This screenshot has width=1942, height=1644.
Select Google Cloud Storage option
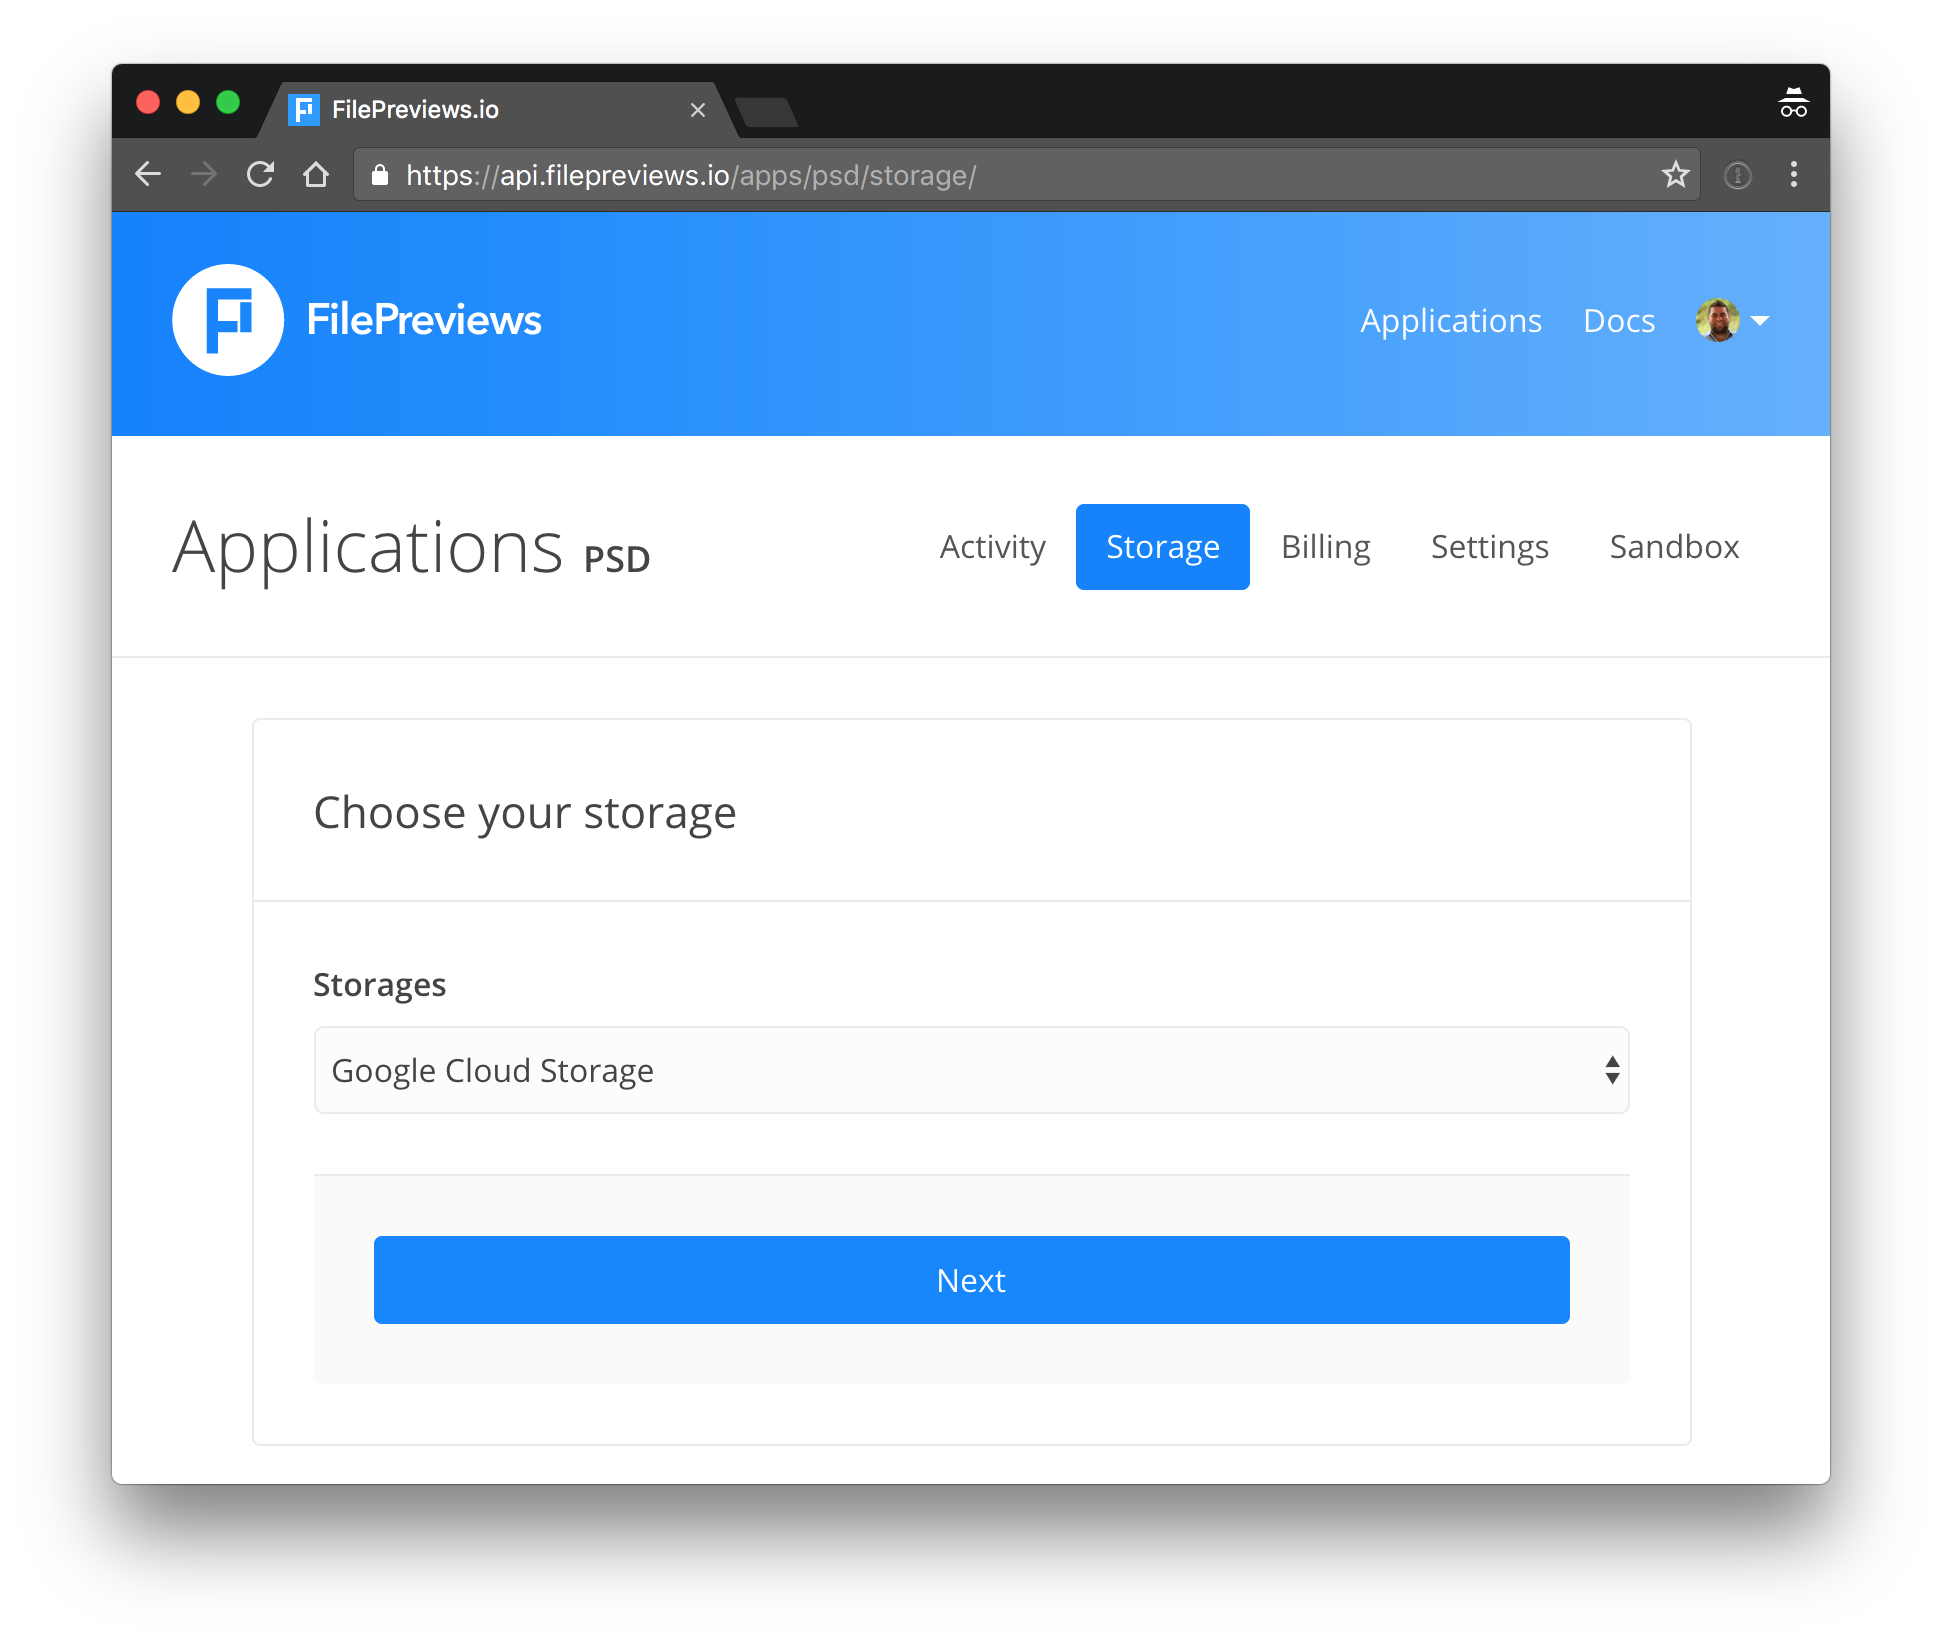(972, 1072)
